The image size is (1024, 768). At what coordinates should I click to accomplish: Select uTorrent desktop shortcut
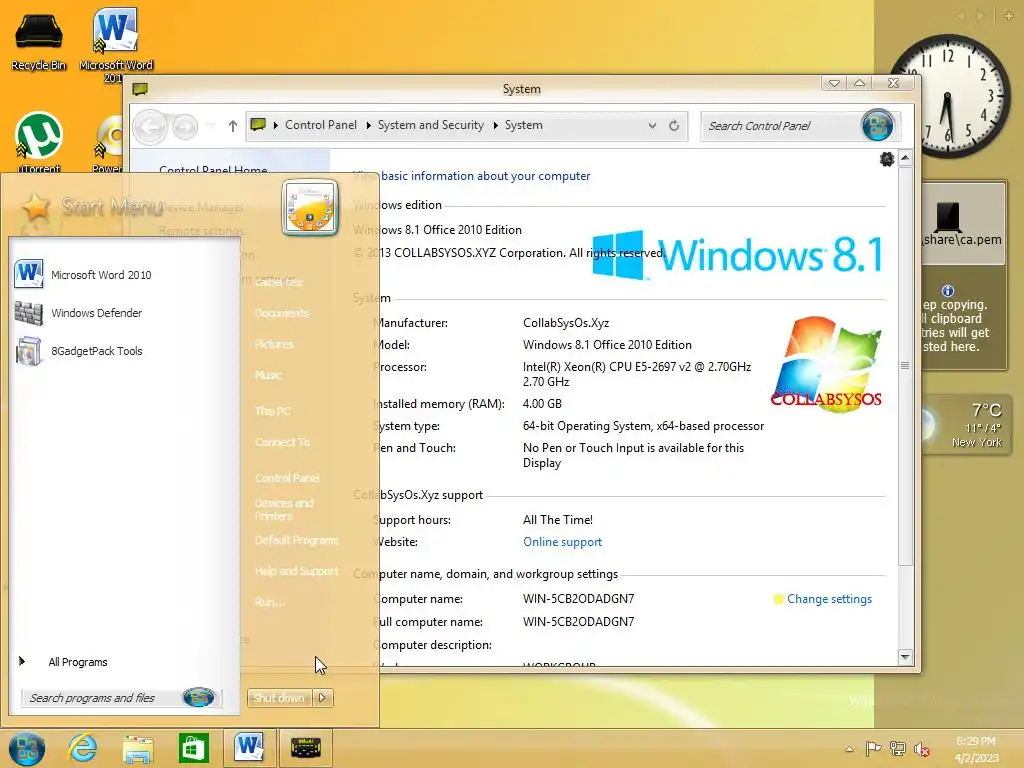click(39, 142)
